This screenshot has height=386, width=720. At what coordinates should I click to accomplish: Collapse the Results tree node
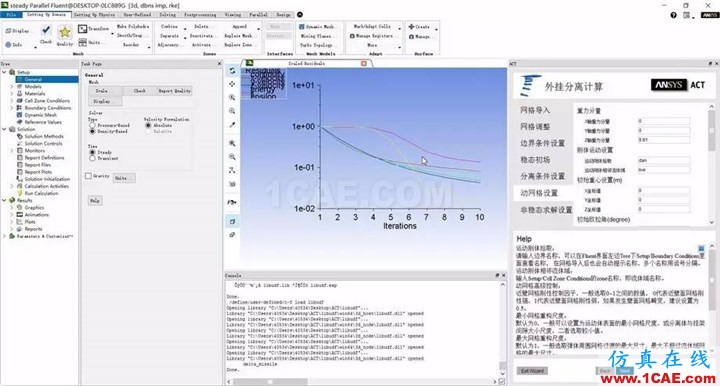click(x=5, y=200)
